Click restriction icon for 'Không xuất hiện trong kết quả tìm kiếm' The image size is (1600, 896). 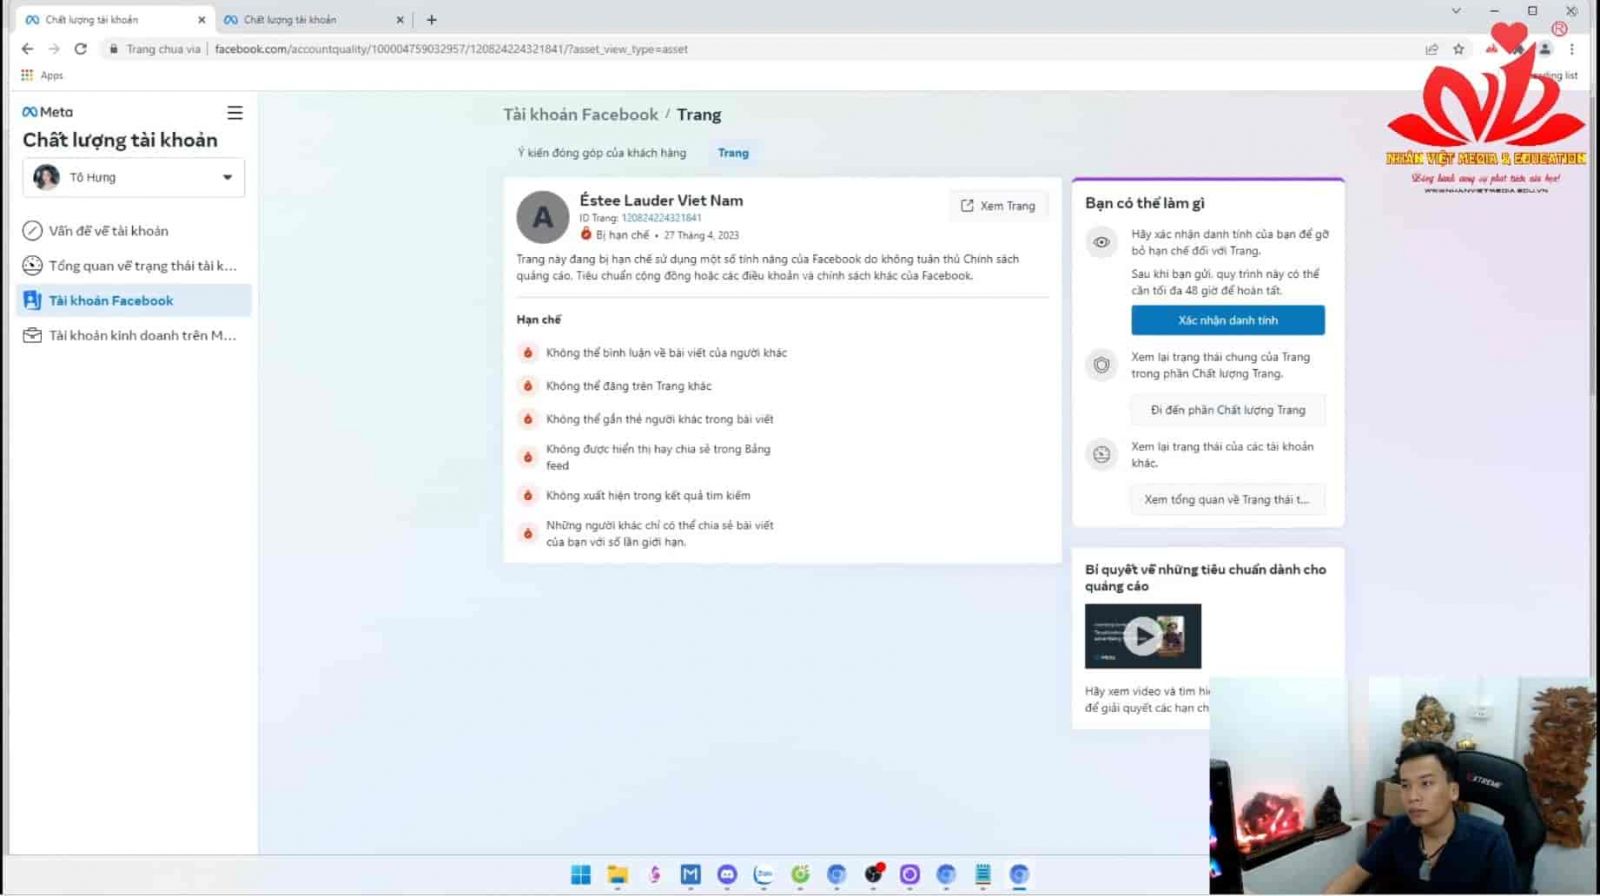point(527,495)
